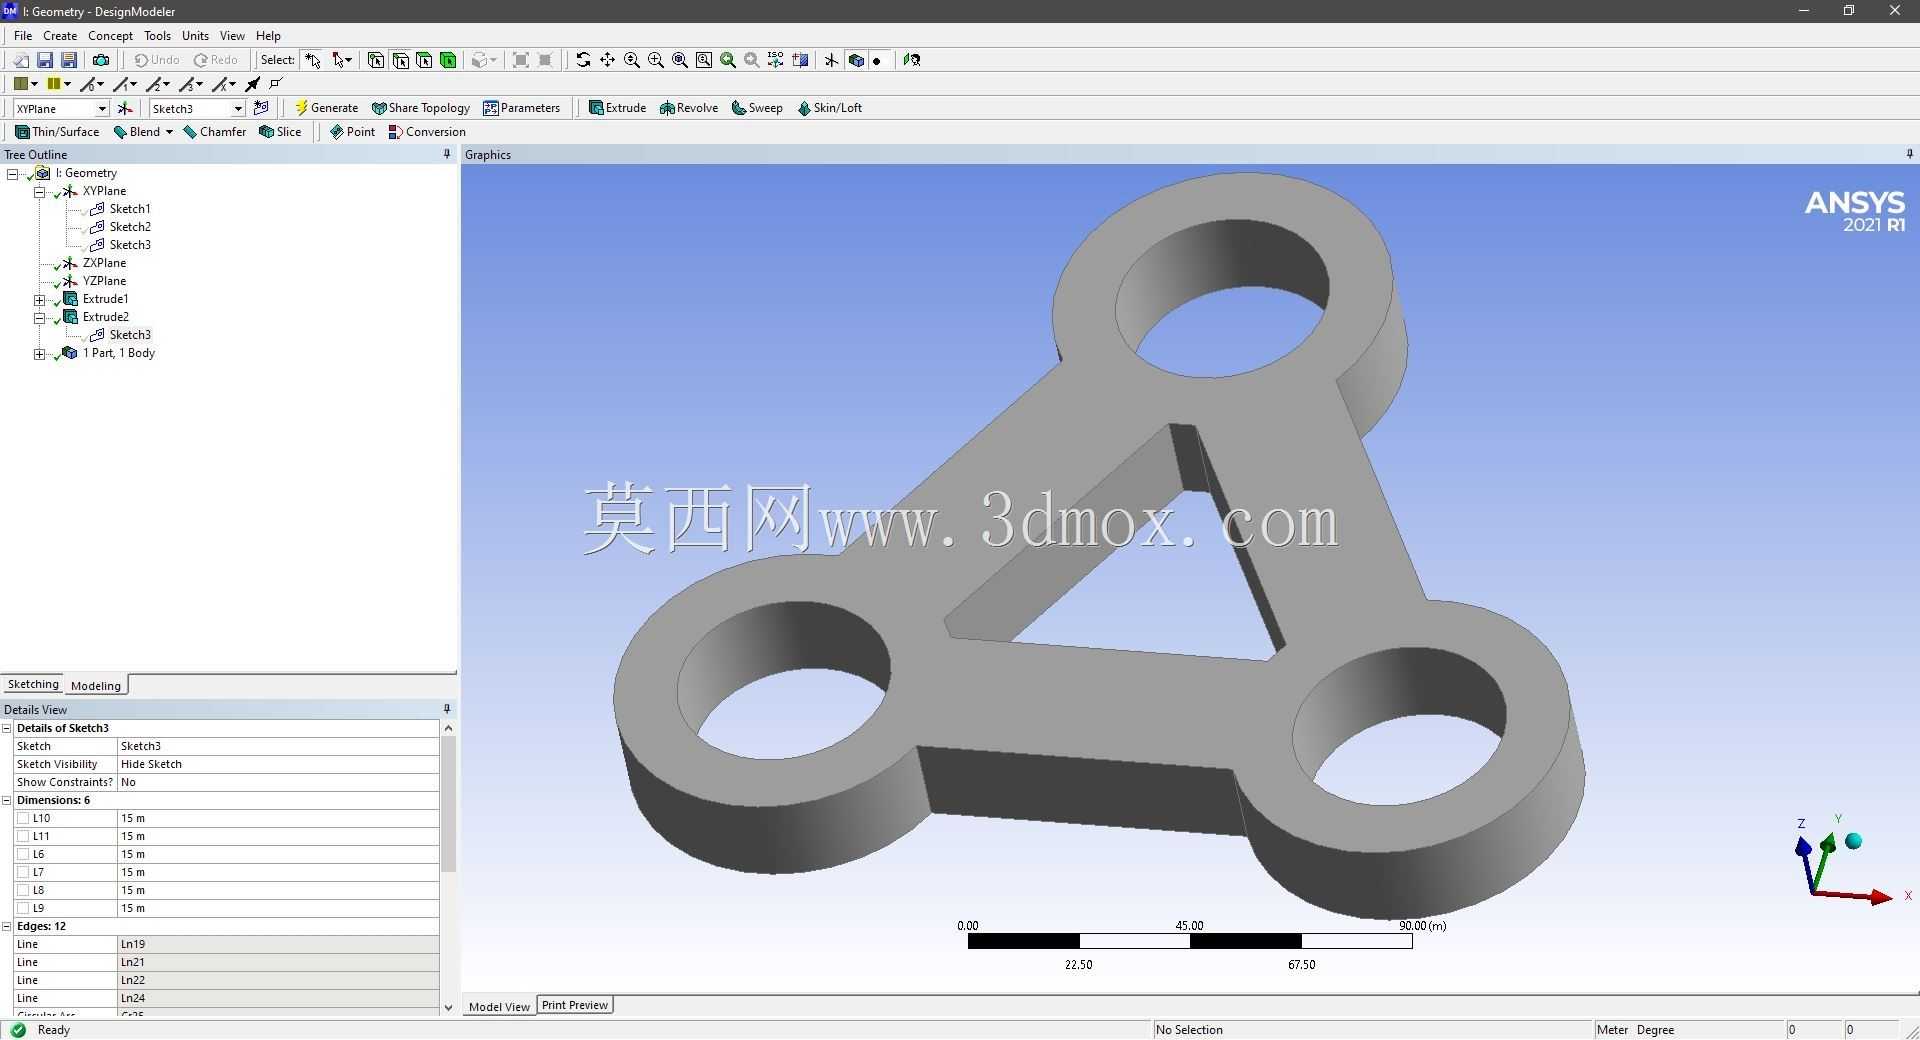Image resolution: width=1920 pixels, height=1040 pixels.
Task: Select the Pan view tool
Action: (607, 60)
